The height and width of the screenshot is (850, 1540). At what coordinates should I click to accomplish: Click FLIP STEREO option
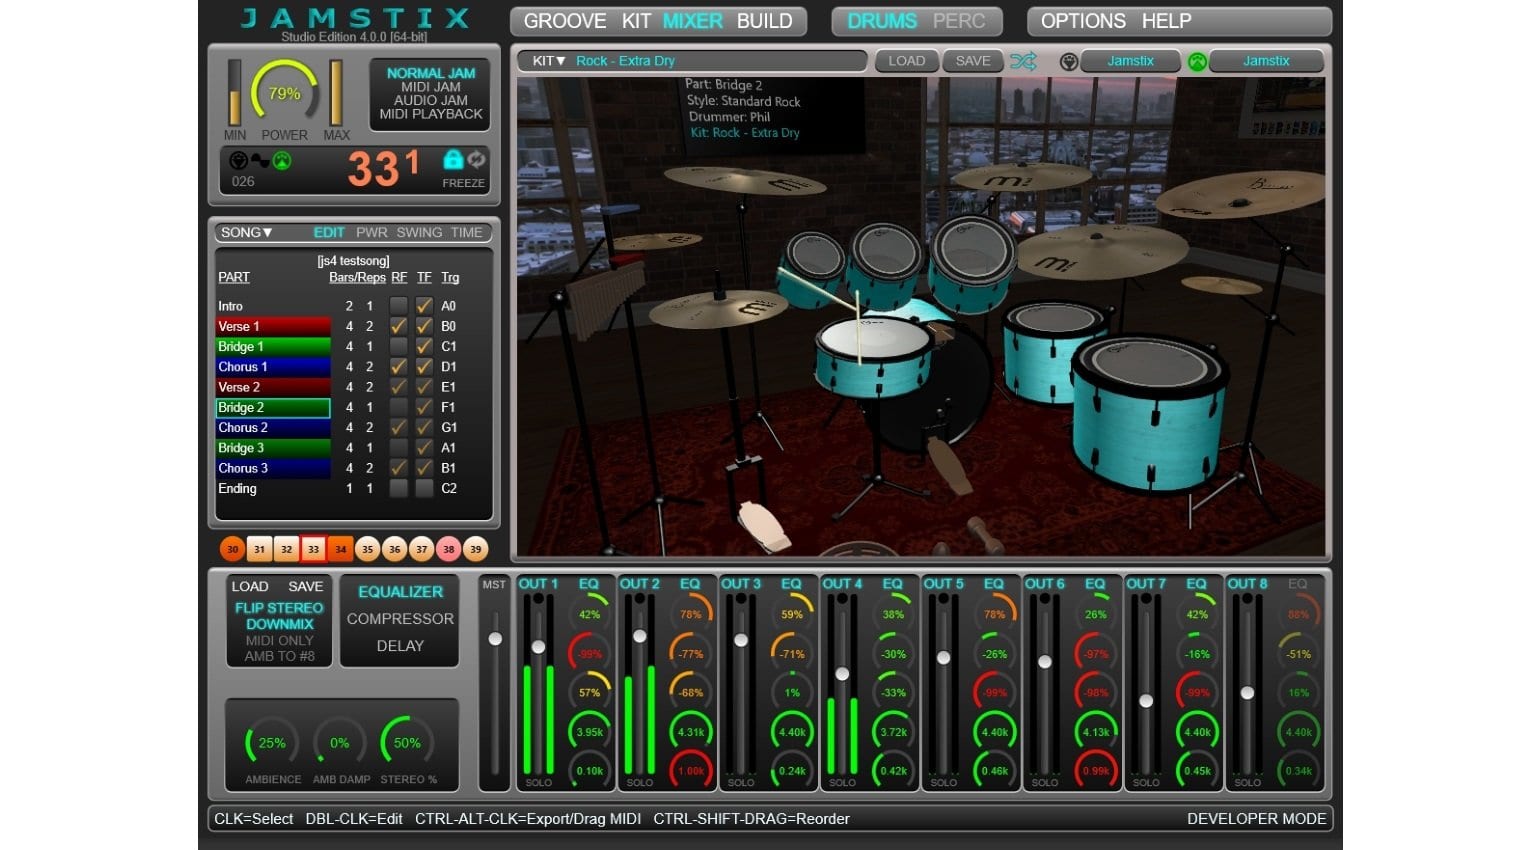279,608
